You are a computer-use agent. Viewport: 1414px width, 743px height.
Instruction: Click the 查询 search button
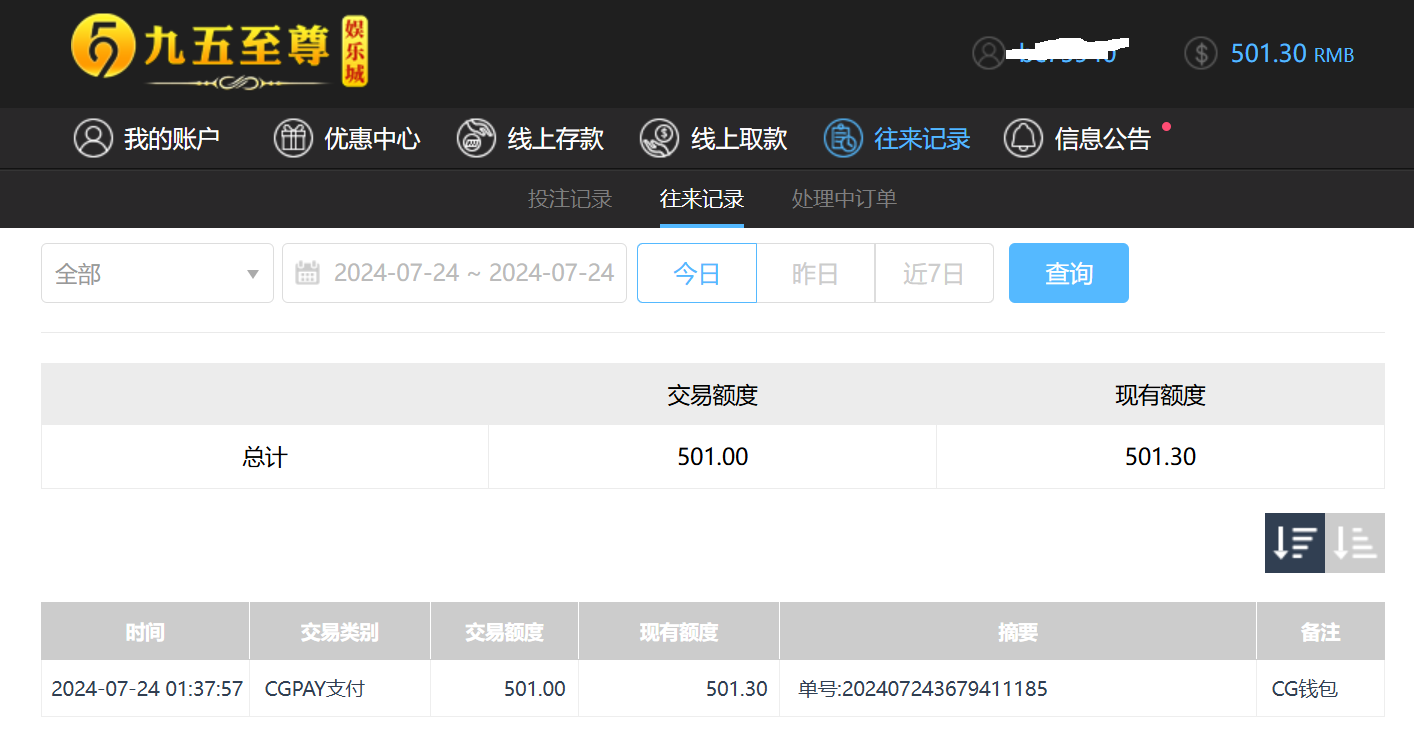(x=1068, y=273)
